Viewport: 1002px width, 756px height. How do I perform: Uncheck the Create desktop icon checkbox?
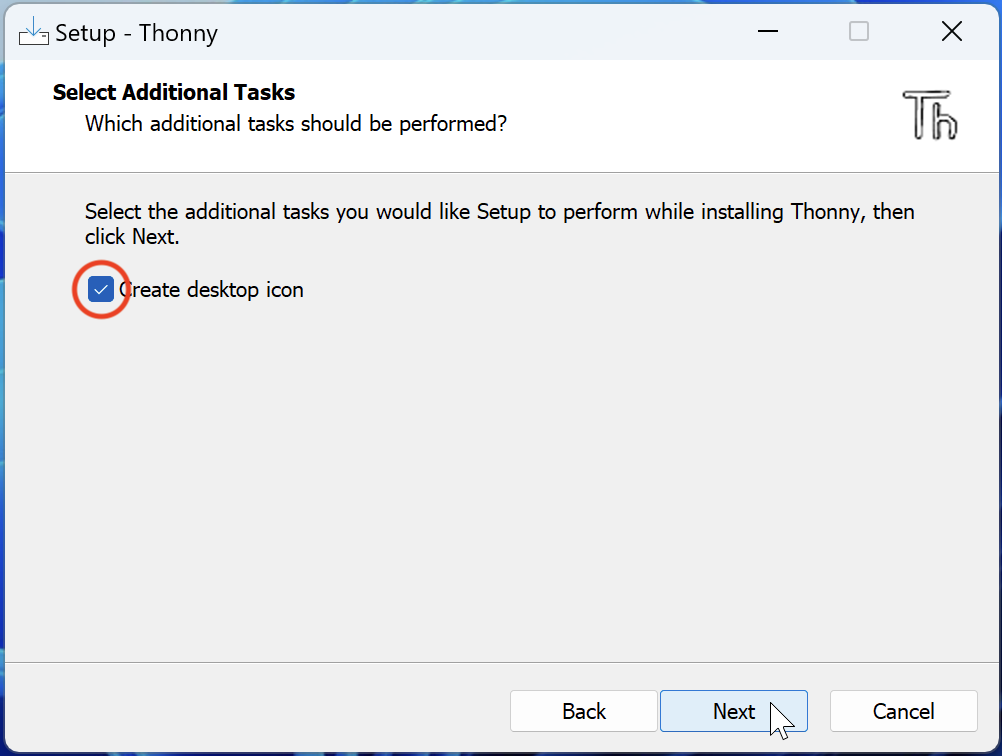click(x=100, y=290)
